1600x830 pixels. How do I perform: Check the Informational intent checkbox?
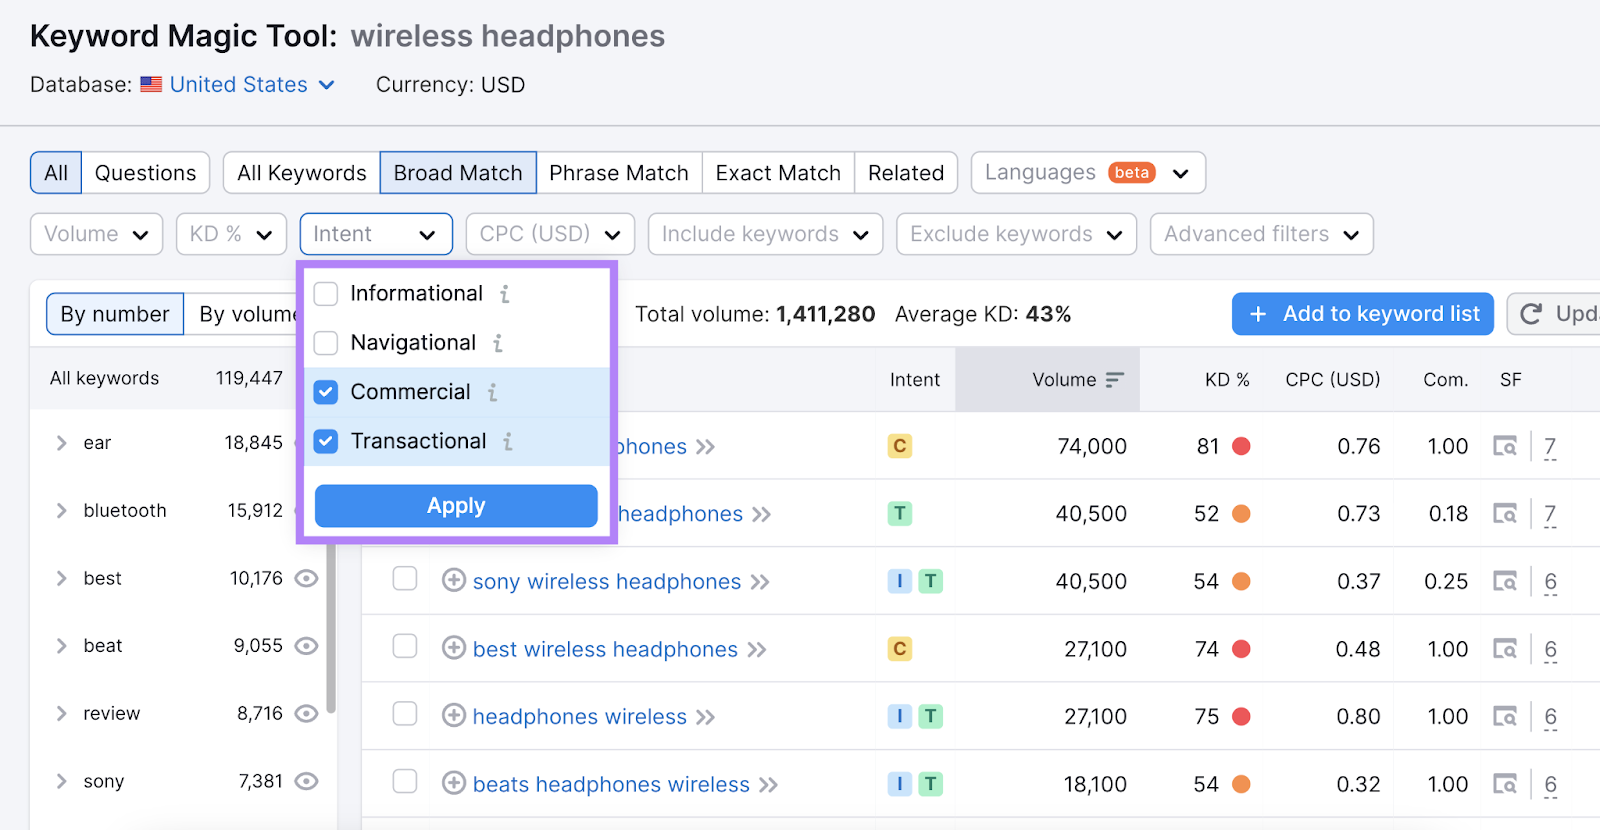click(326, 294)
